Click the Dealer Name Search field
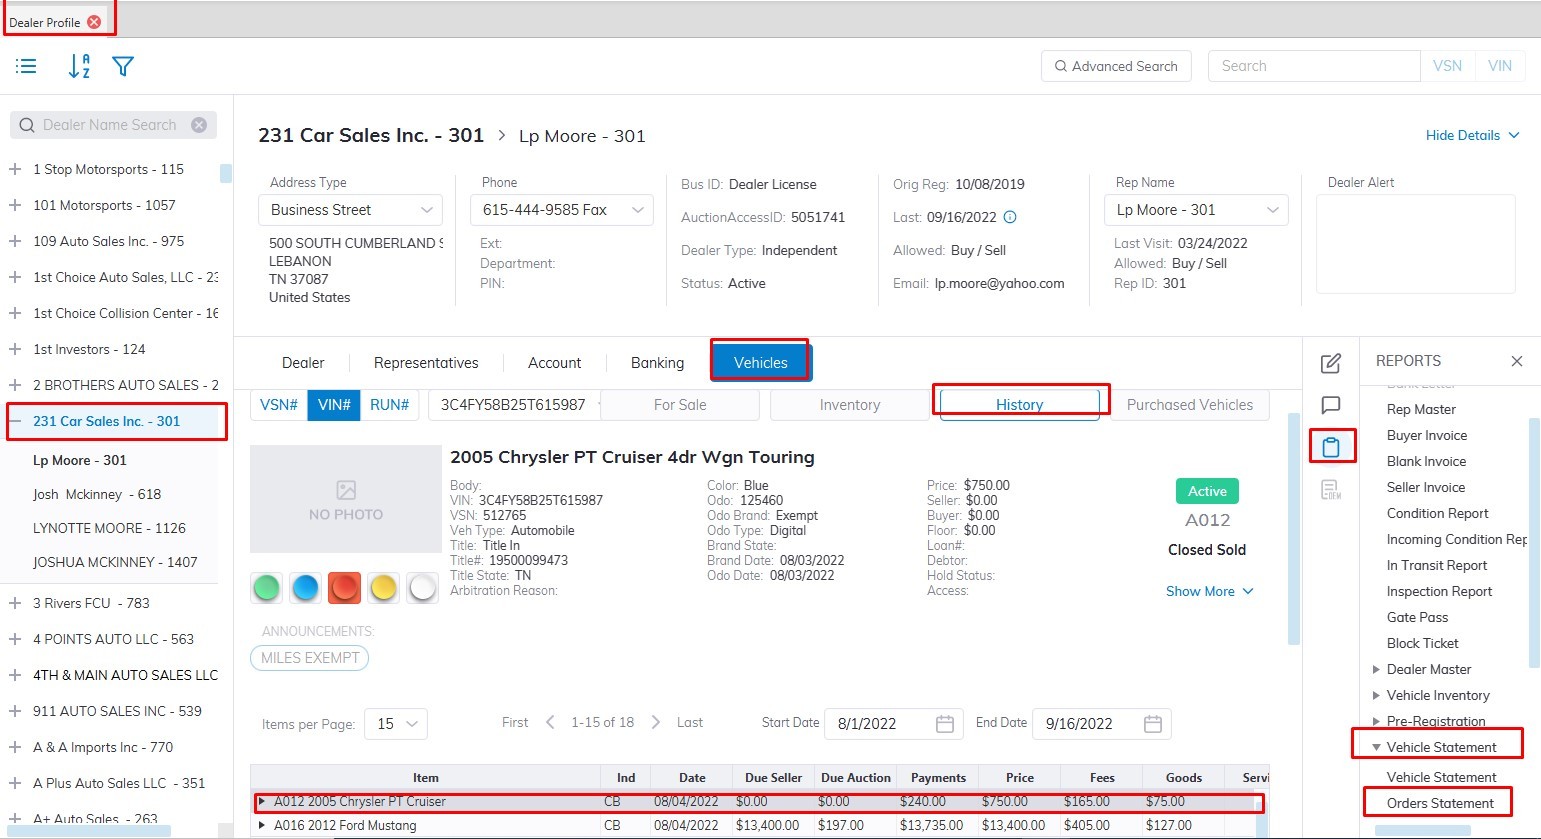1541x839 pixels. pos(110,125)
